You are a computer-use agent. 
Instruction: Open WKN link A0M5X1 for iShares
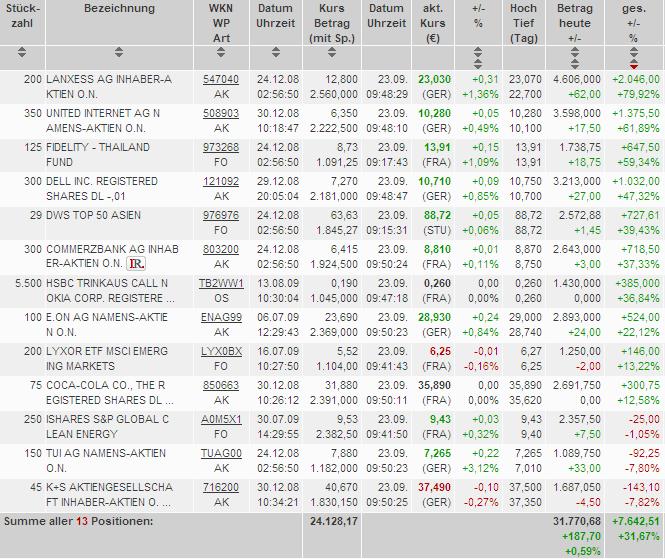pos(221,419)
